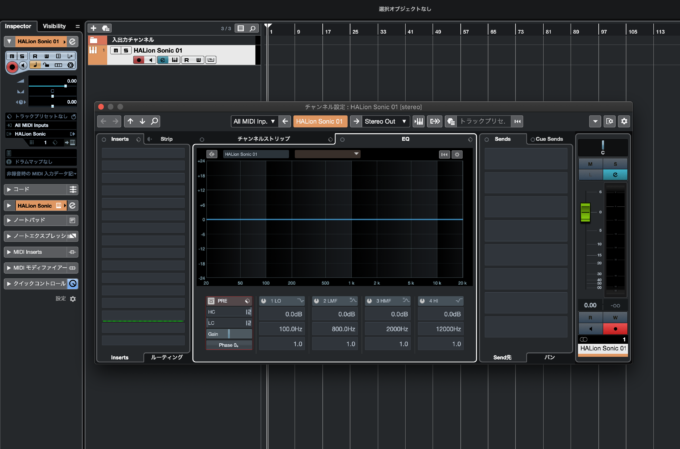This screenshot has height=449, width=680.
Task: Toggle Mute button on the channel strip fader
Action: tap(590, 164)
